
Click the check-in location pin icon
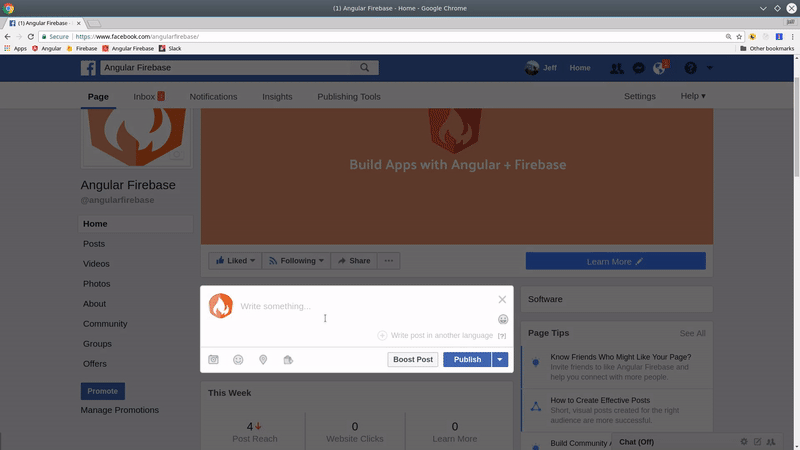[x=263, y=360]
